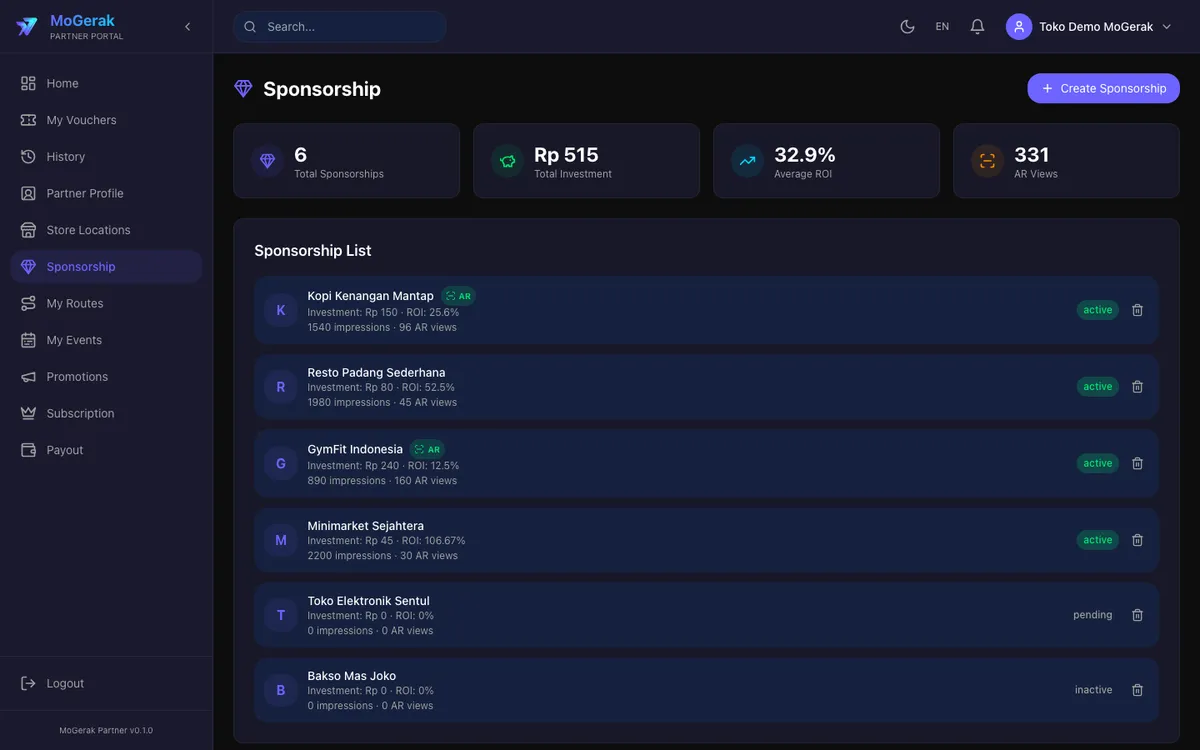Open Subscription page
1200x750 pixels.
click(106, 413)
